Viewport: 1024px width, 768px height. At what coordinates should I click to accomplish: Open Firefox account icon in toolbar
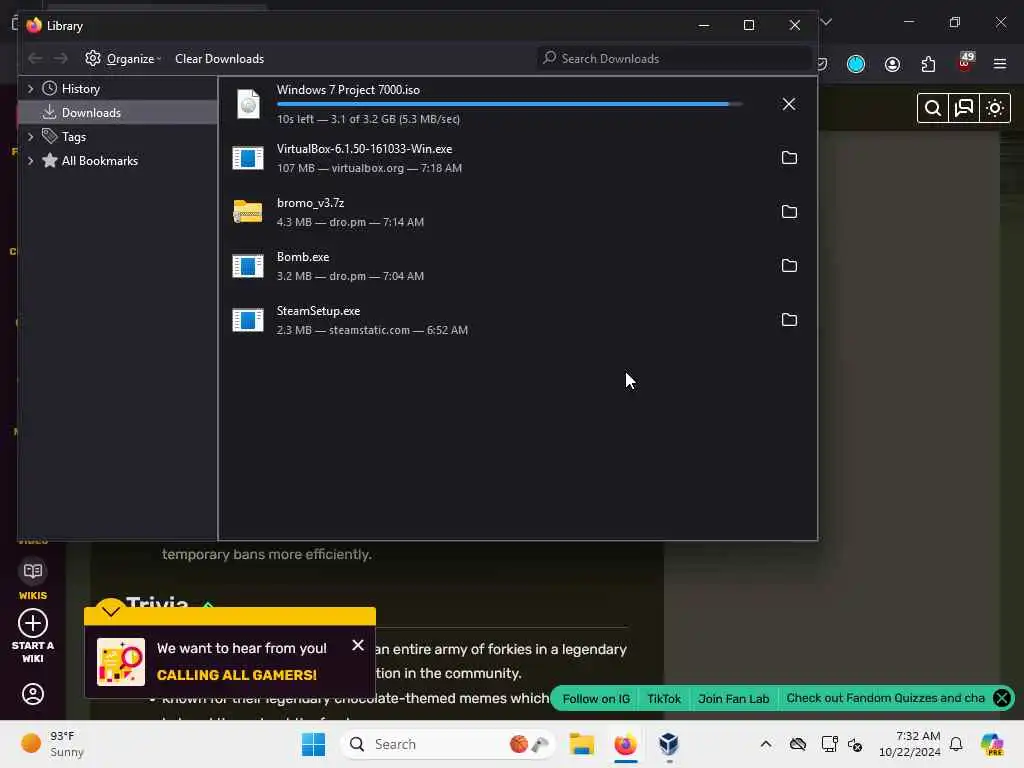point(892,64)
